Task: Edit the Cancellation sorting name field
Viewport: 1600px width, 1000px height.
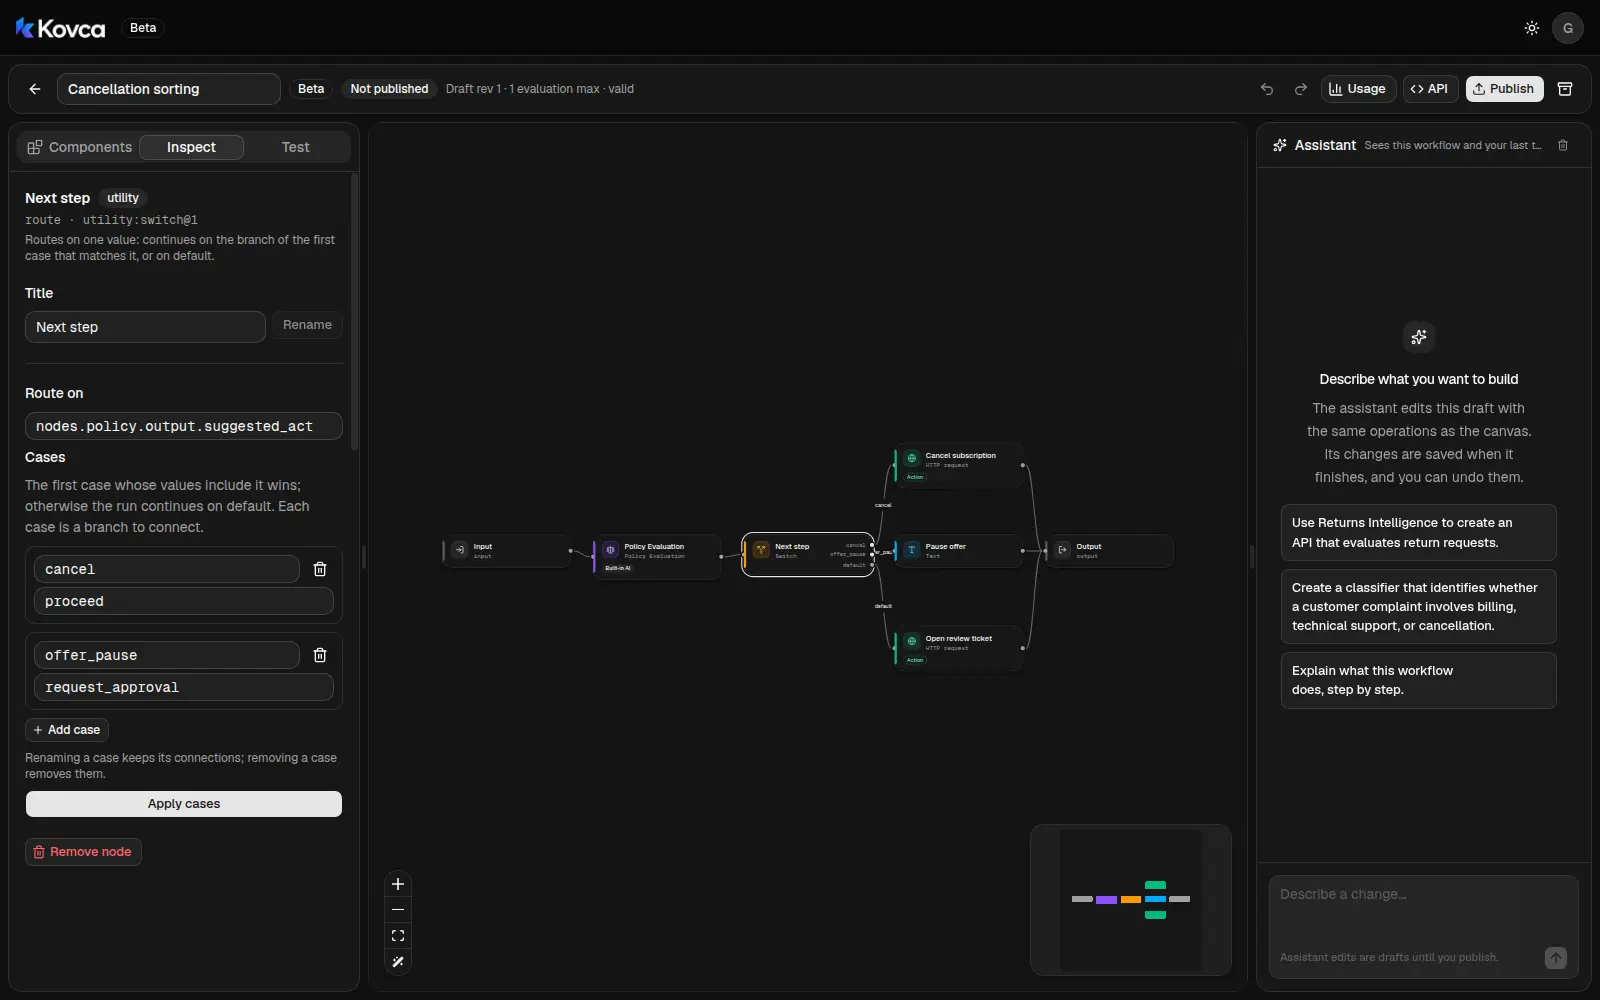Action: tap(168, 89)
